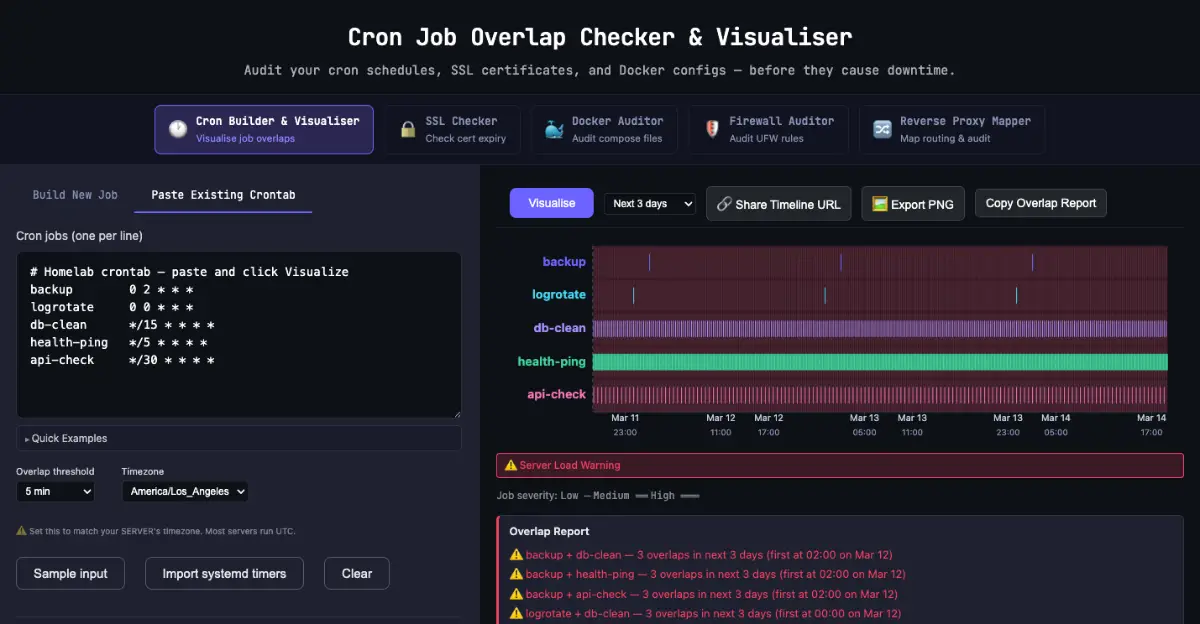Click the padlock icon for SSL Checker
The width and height of the screenshot is (1200, 624).
point(408,129)
